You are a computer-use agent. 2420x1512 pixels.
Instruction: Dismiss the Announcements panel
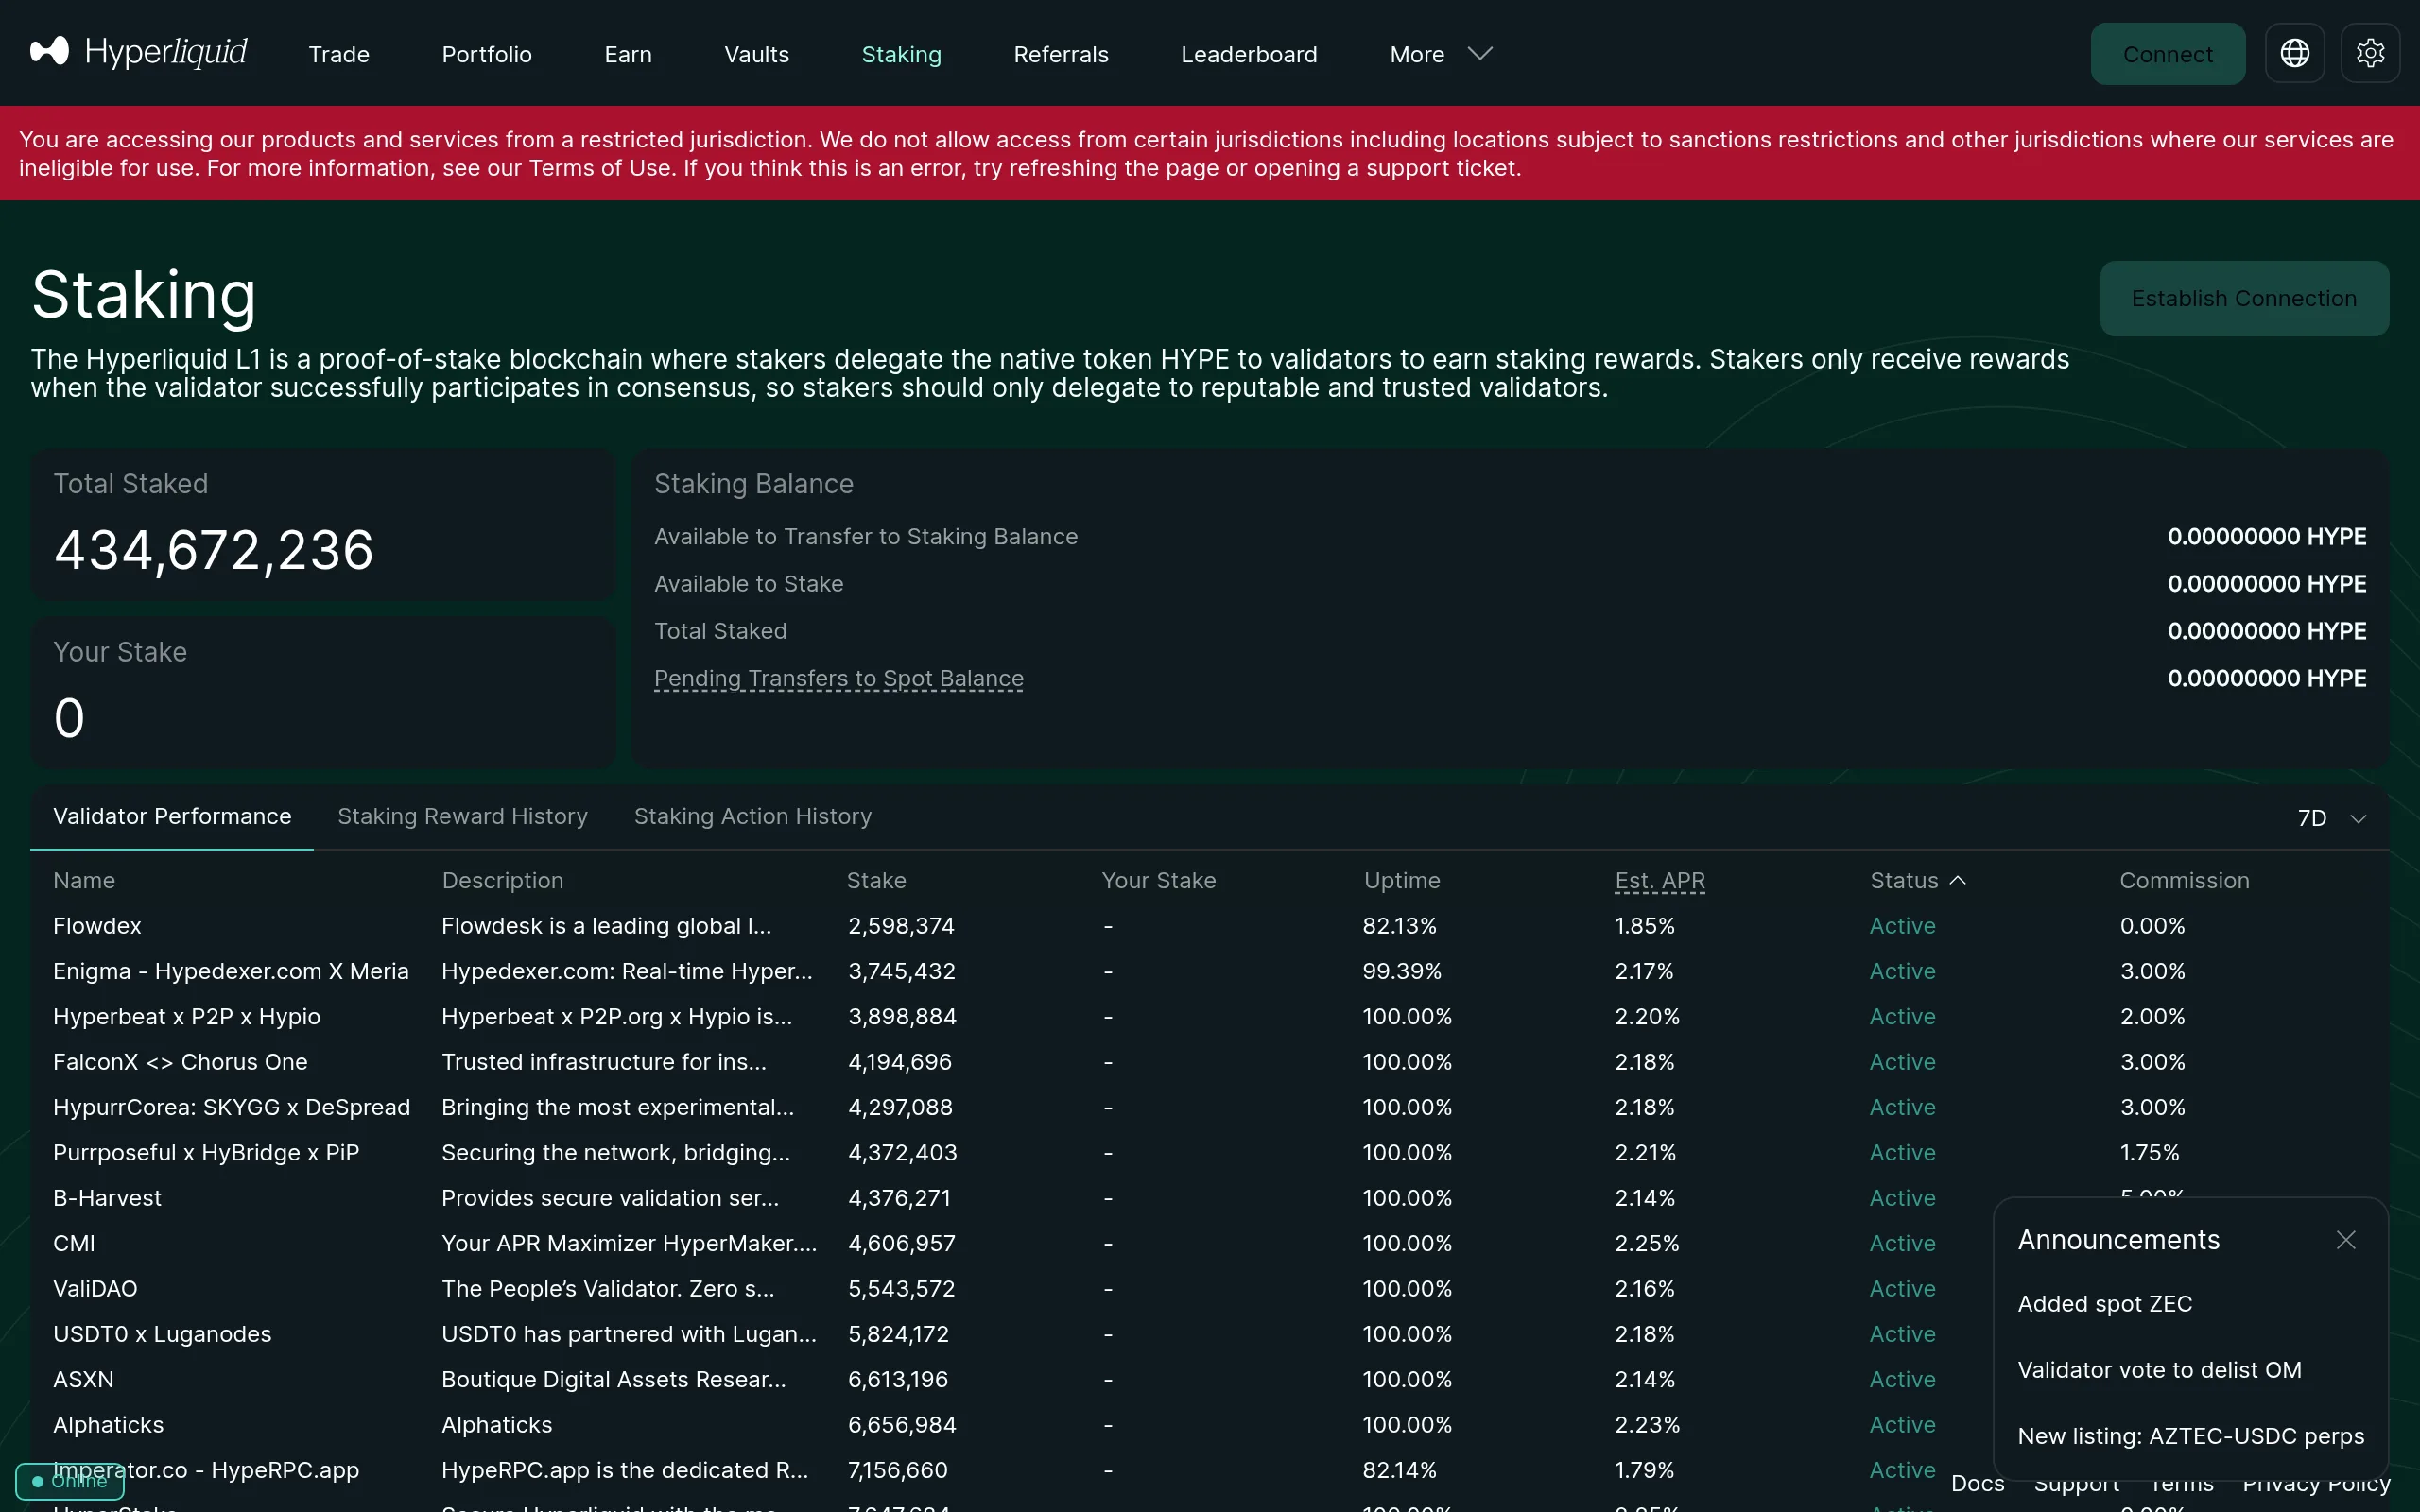point(2346,1240)
